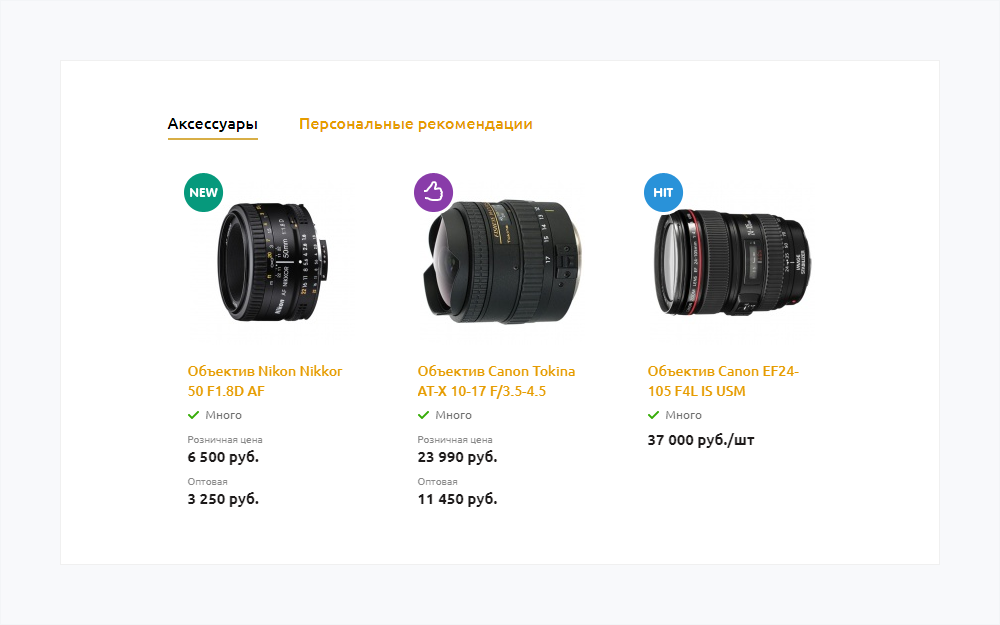Click the purple thumbs-up recommend badge
Screen dimensions: 1000x625
click(434, 193)
